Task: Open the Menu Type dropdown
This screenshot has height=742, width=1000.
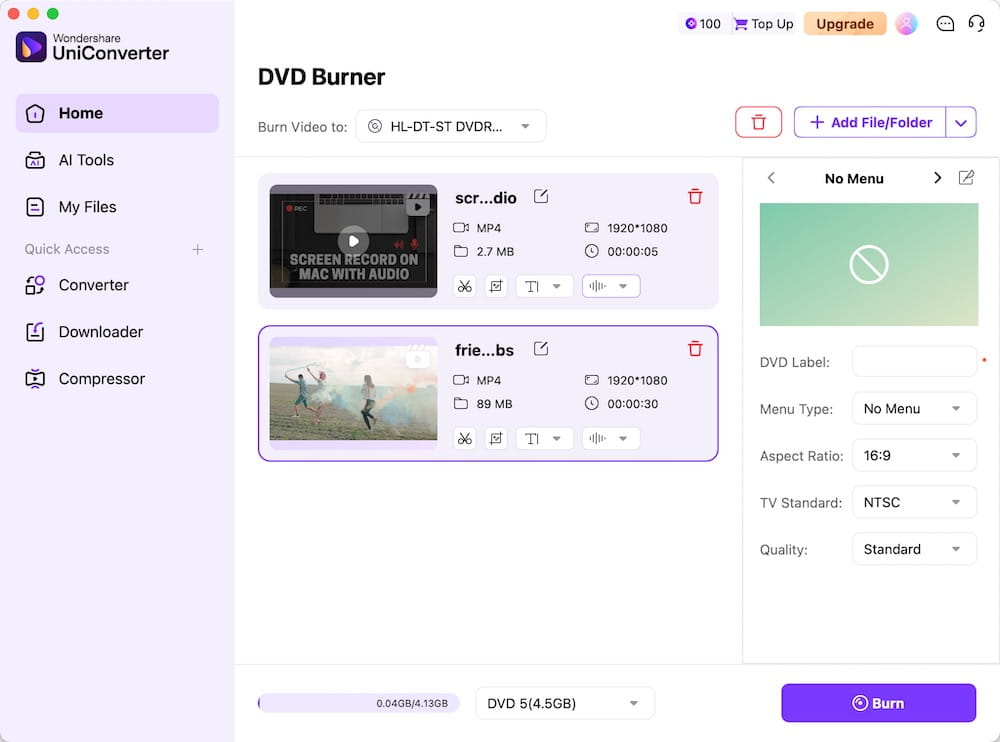Action: click(913, 408)
